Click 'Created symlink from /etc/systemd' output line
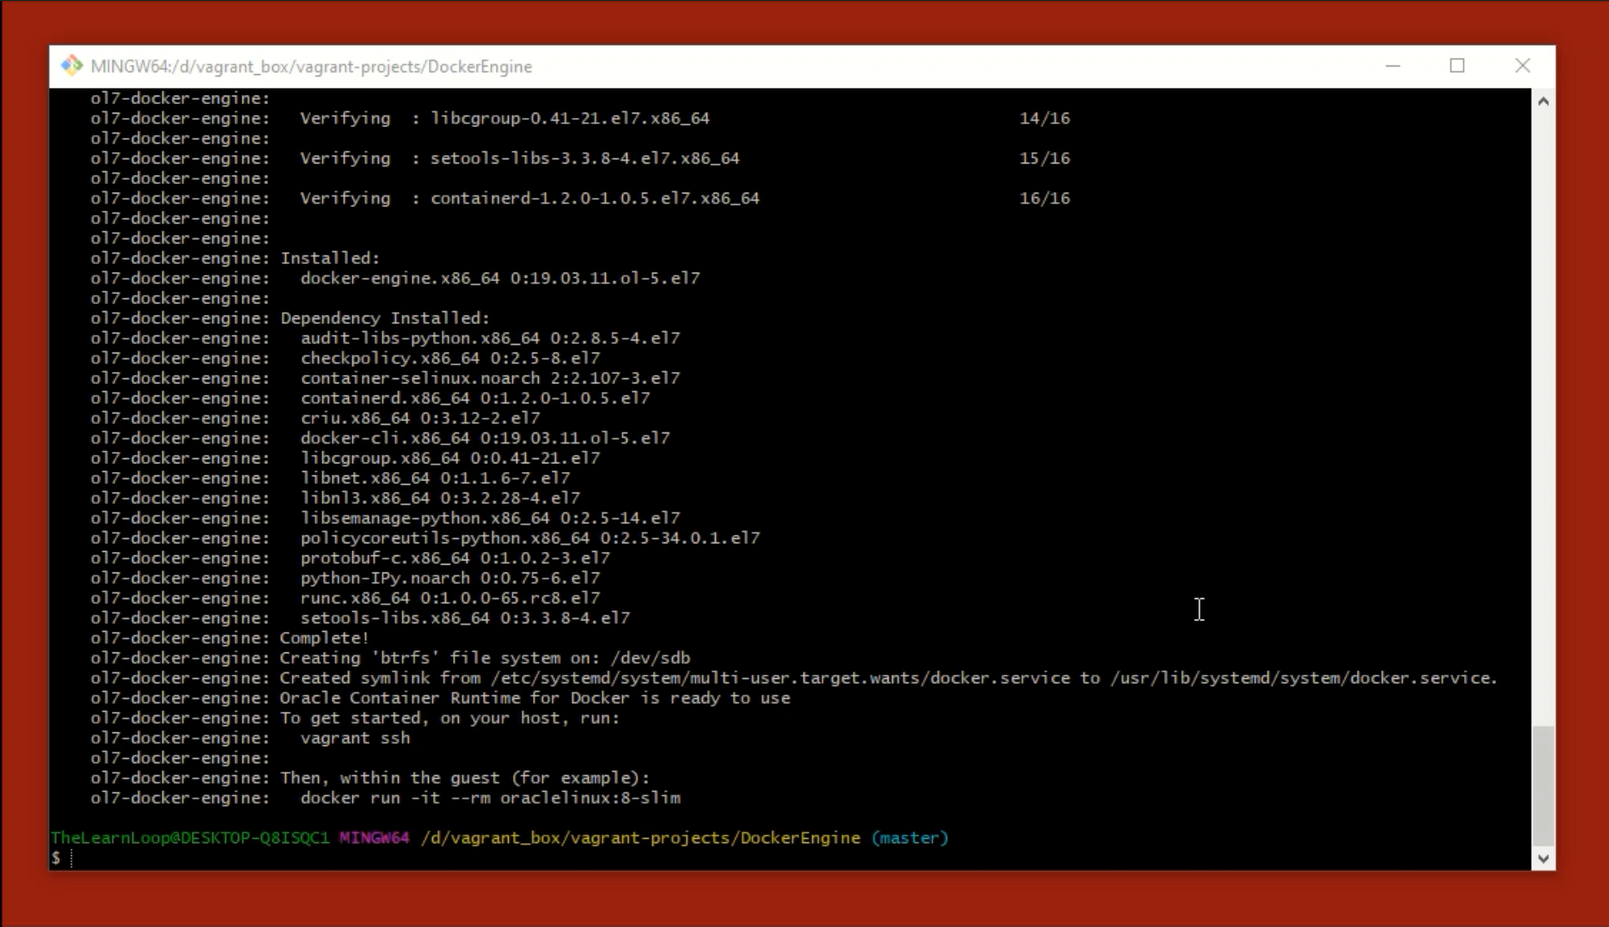Image resolution: width=1609 pixels, height=927 pixels. pos(889,678)
